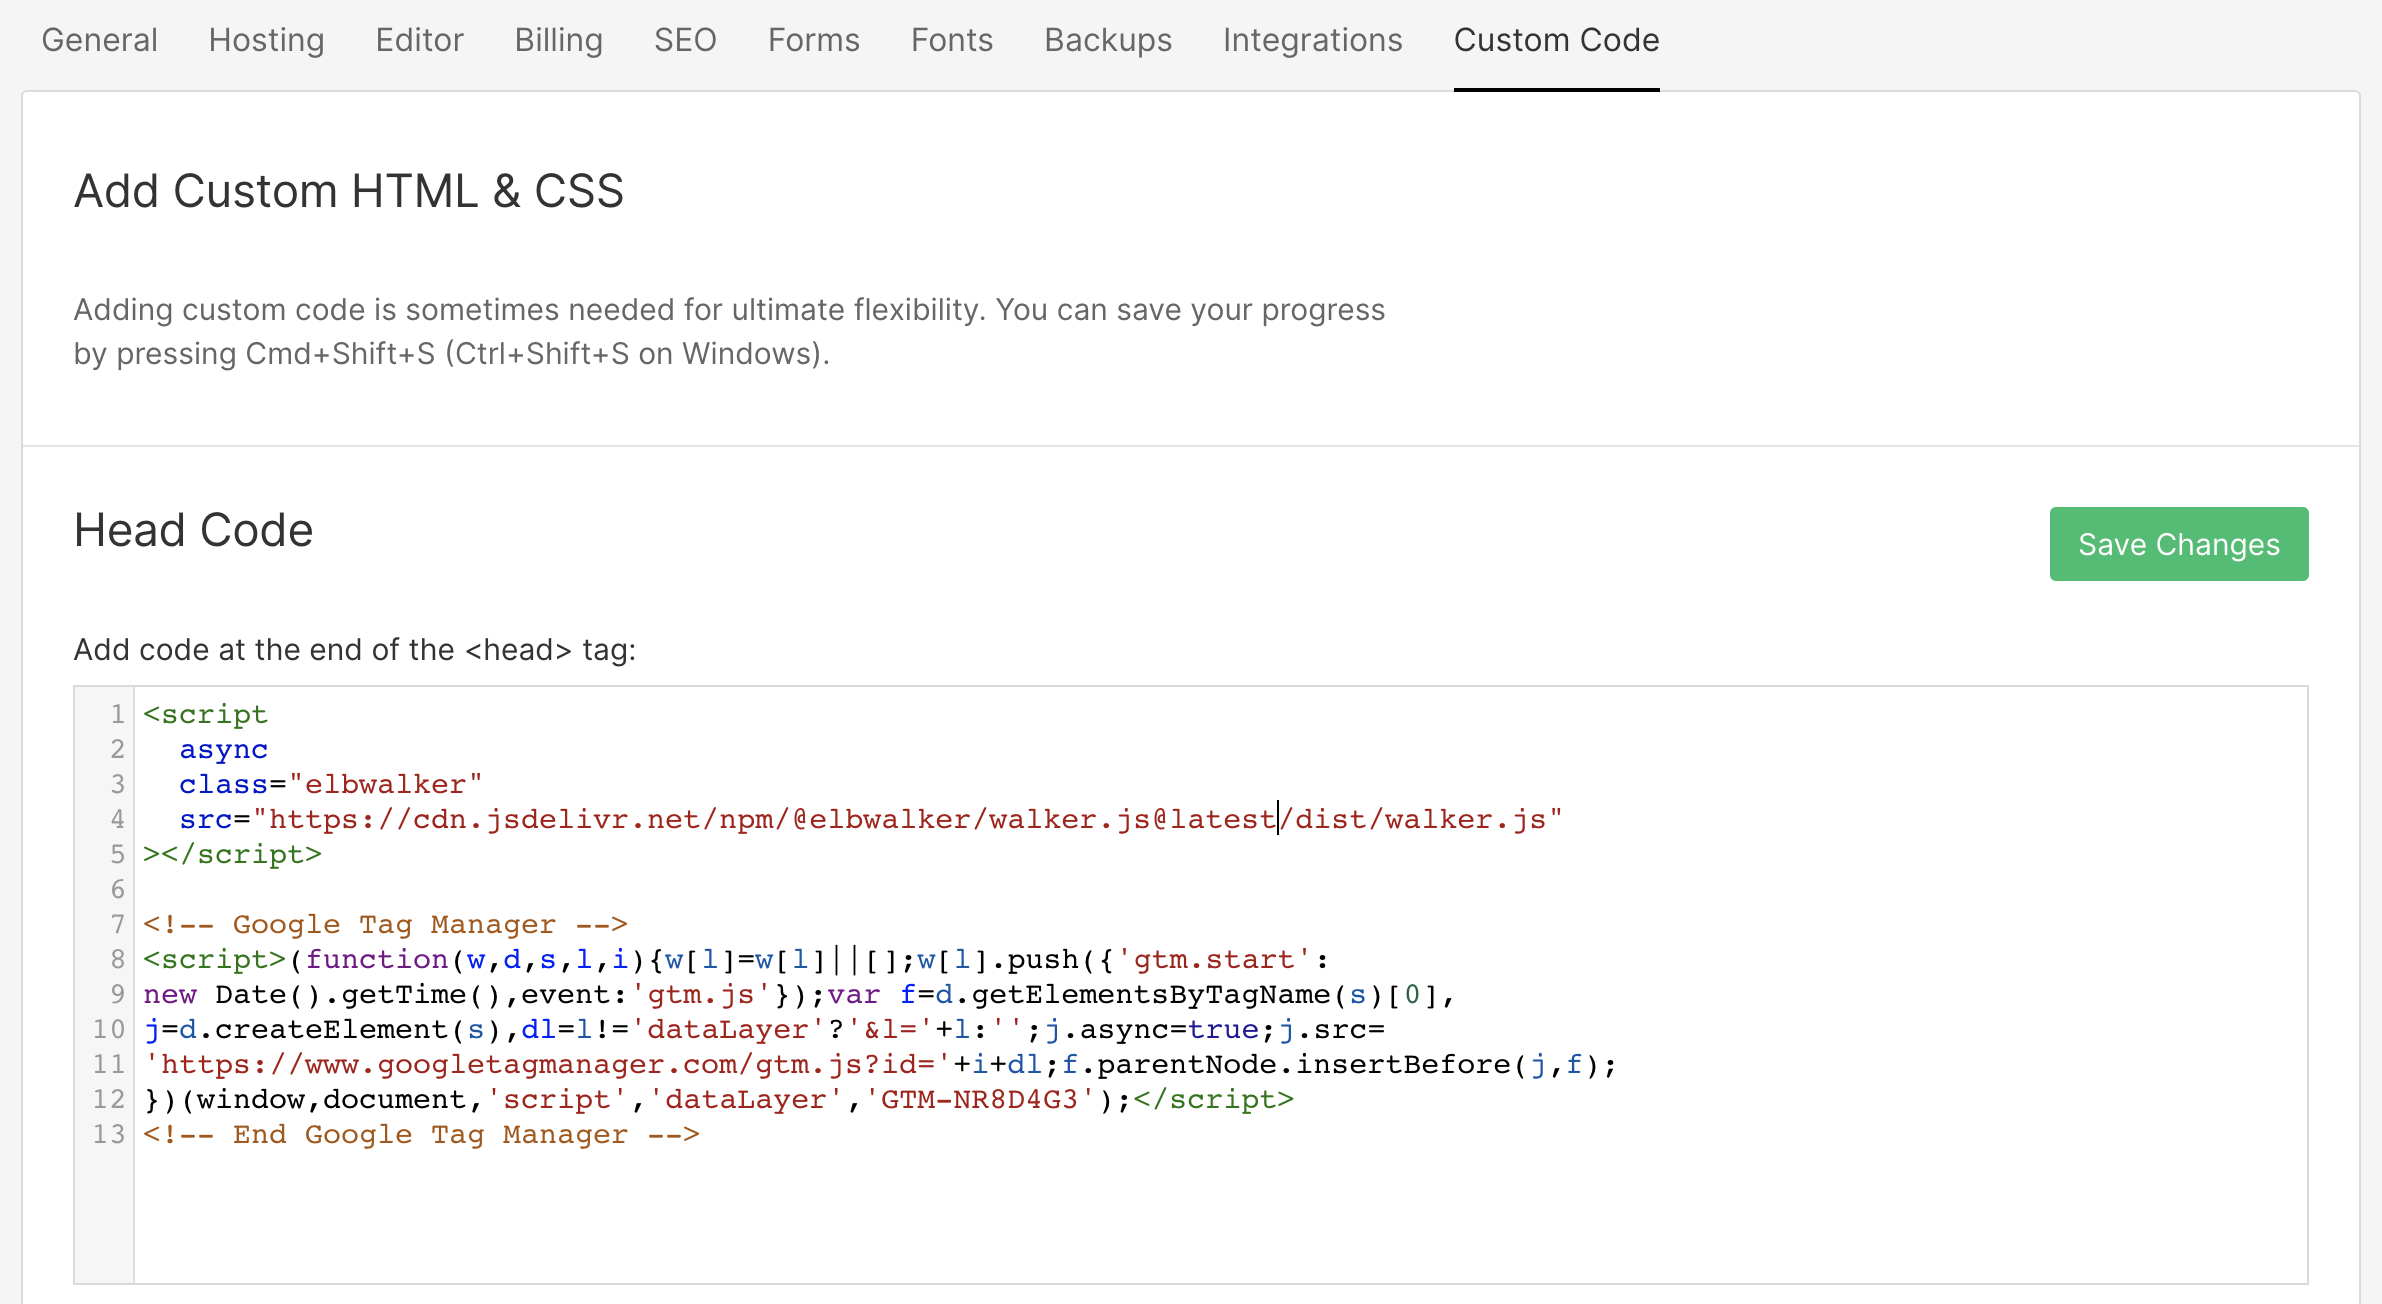This screenshot has height=1304, width=2382.
Task: Open the Billing tab
Action: (x=558, y=40)
